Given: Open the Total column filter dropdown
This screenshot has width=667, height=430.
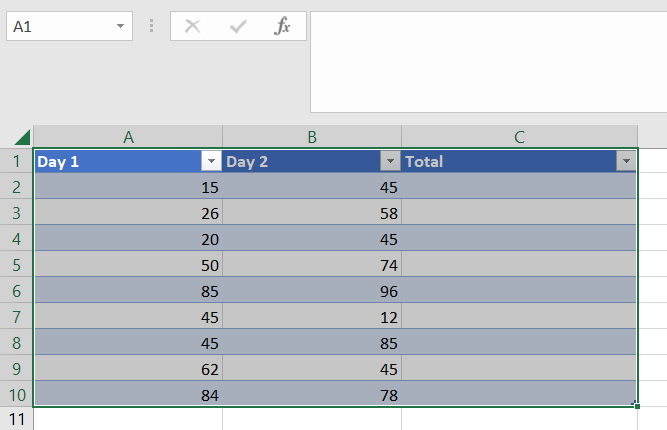Looking at the screenshot, I should coord(626,161).
